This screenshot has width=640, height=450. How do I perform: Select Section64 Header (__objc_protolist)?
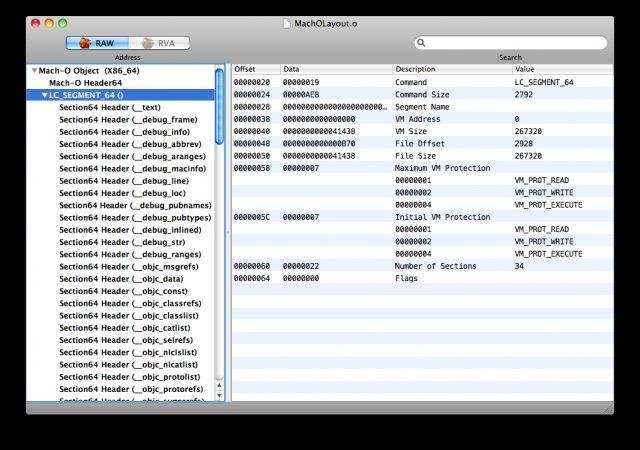point(129,377)
